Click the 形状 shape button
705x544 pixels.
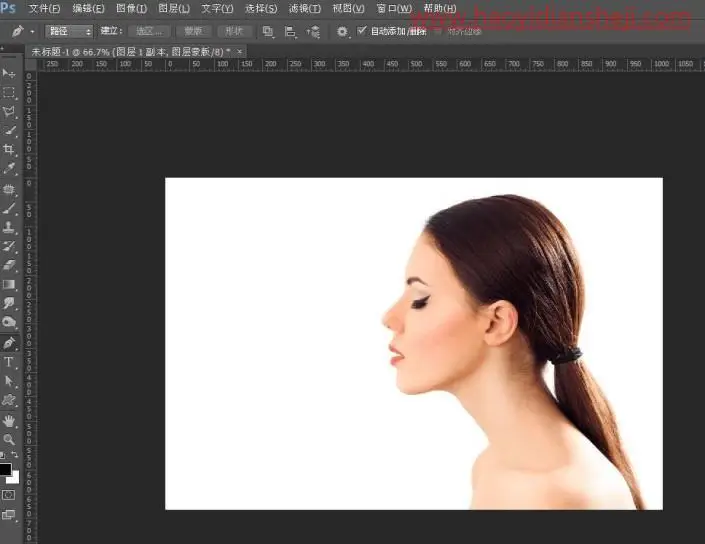tap(234, 31)
